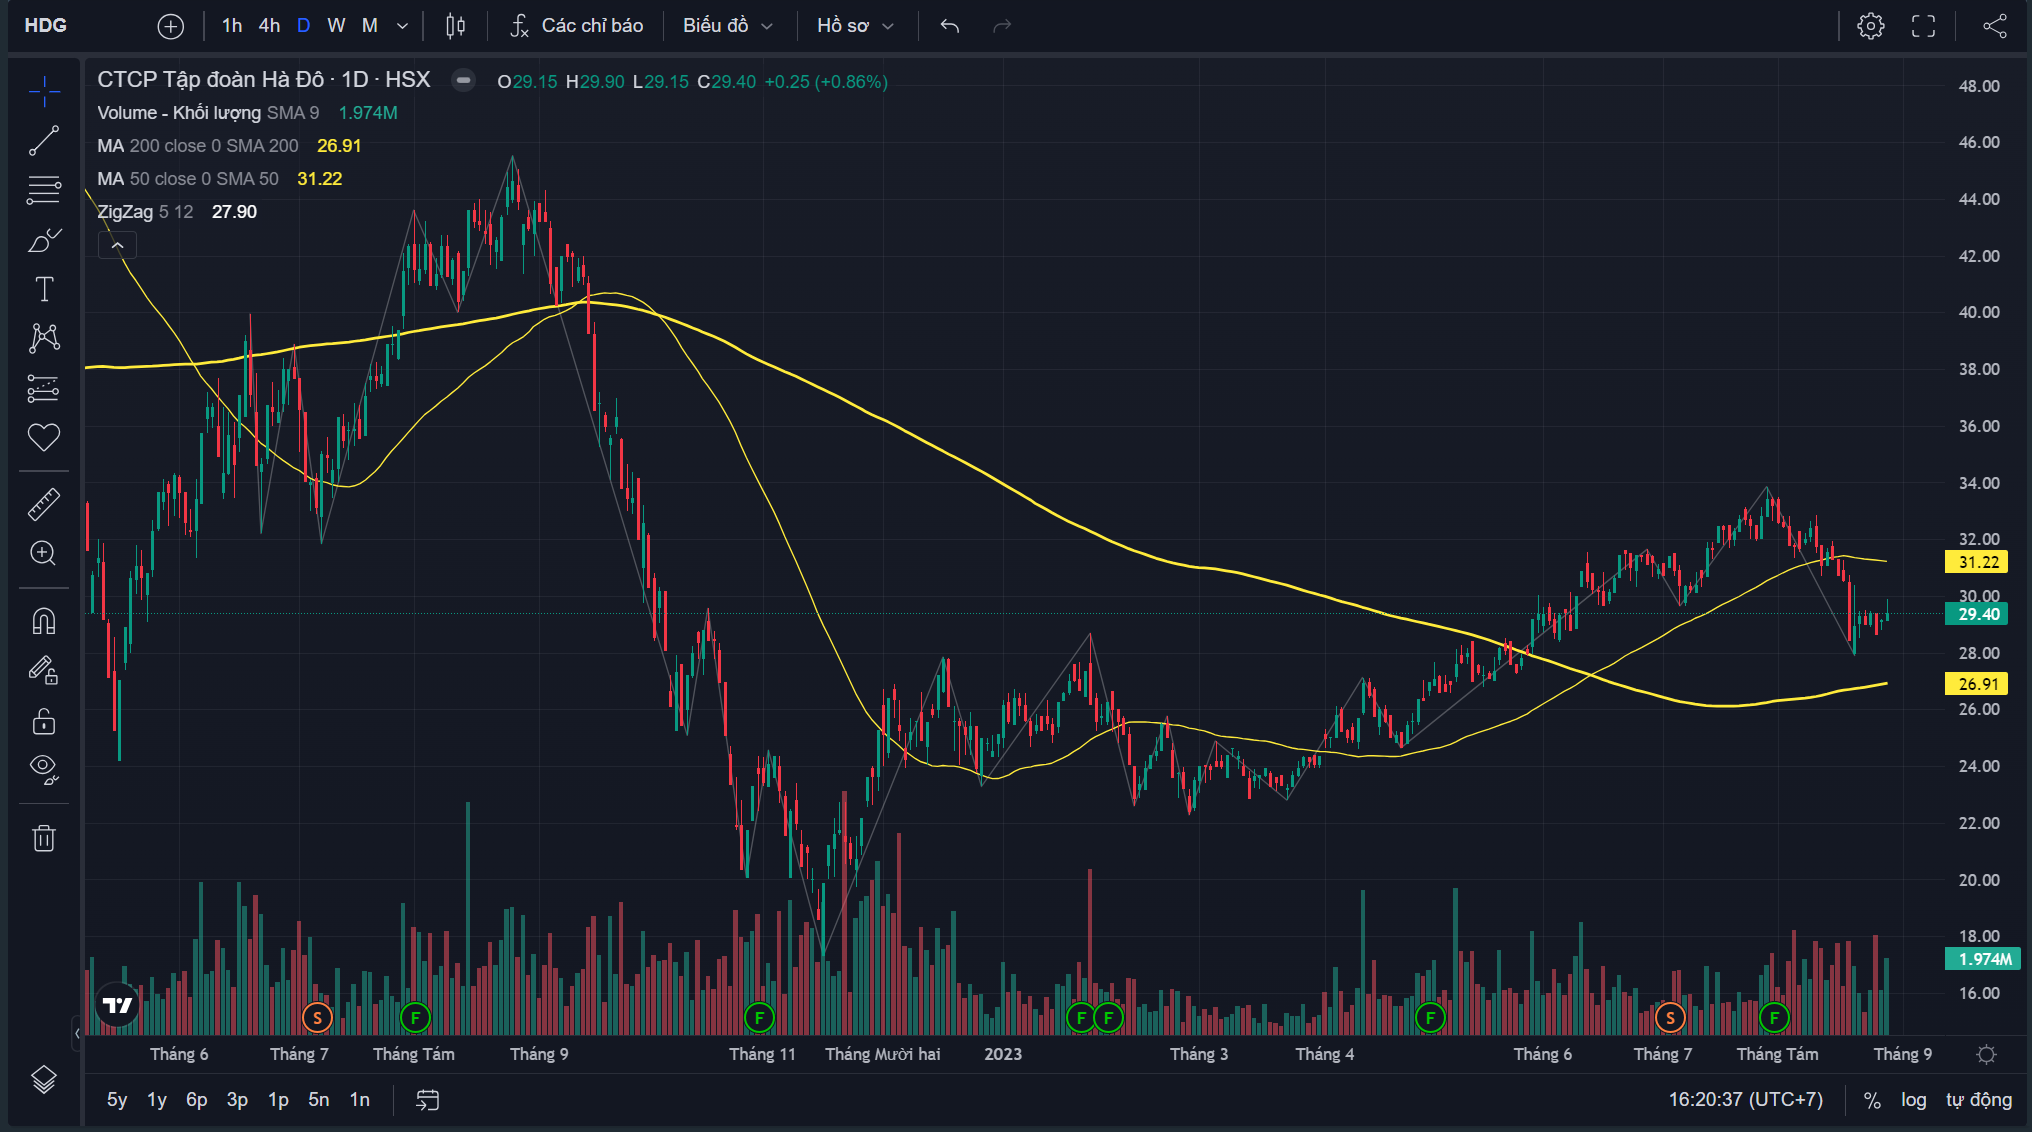Screen dimensions: 2032x1132
Task: Open the Fibonacci retracement tools
Action: point(43,190)
